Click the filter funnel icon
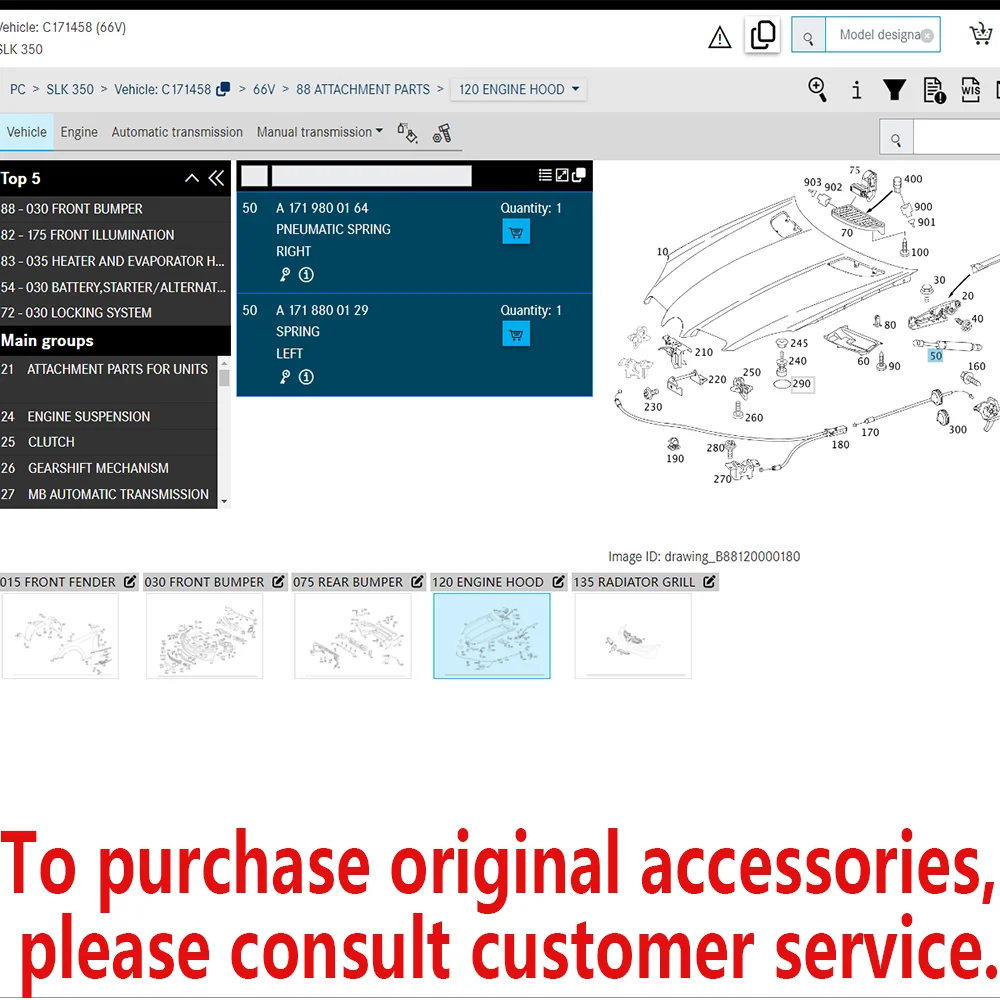This screenshot has height=1000, width=1000. pos(894,90)
